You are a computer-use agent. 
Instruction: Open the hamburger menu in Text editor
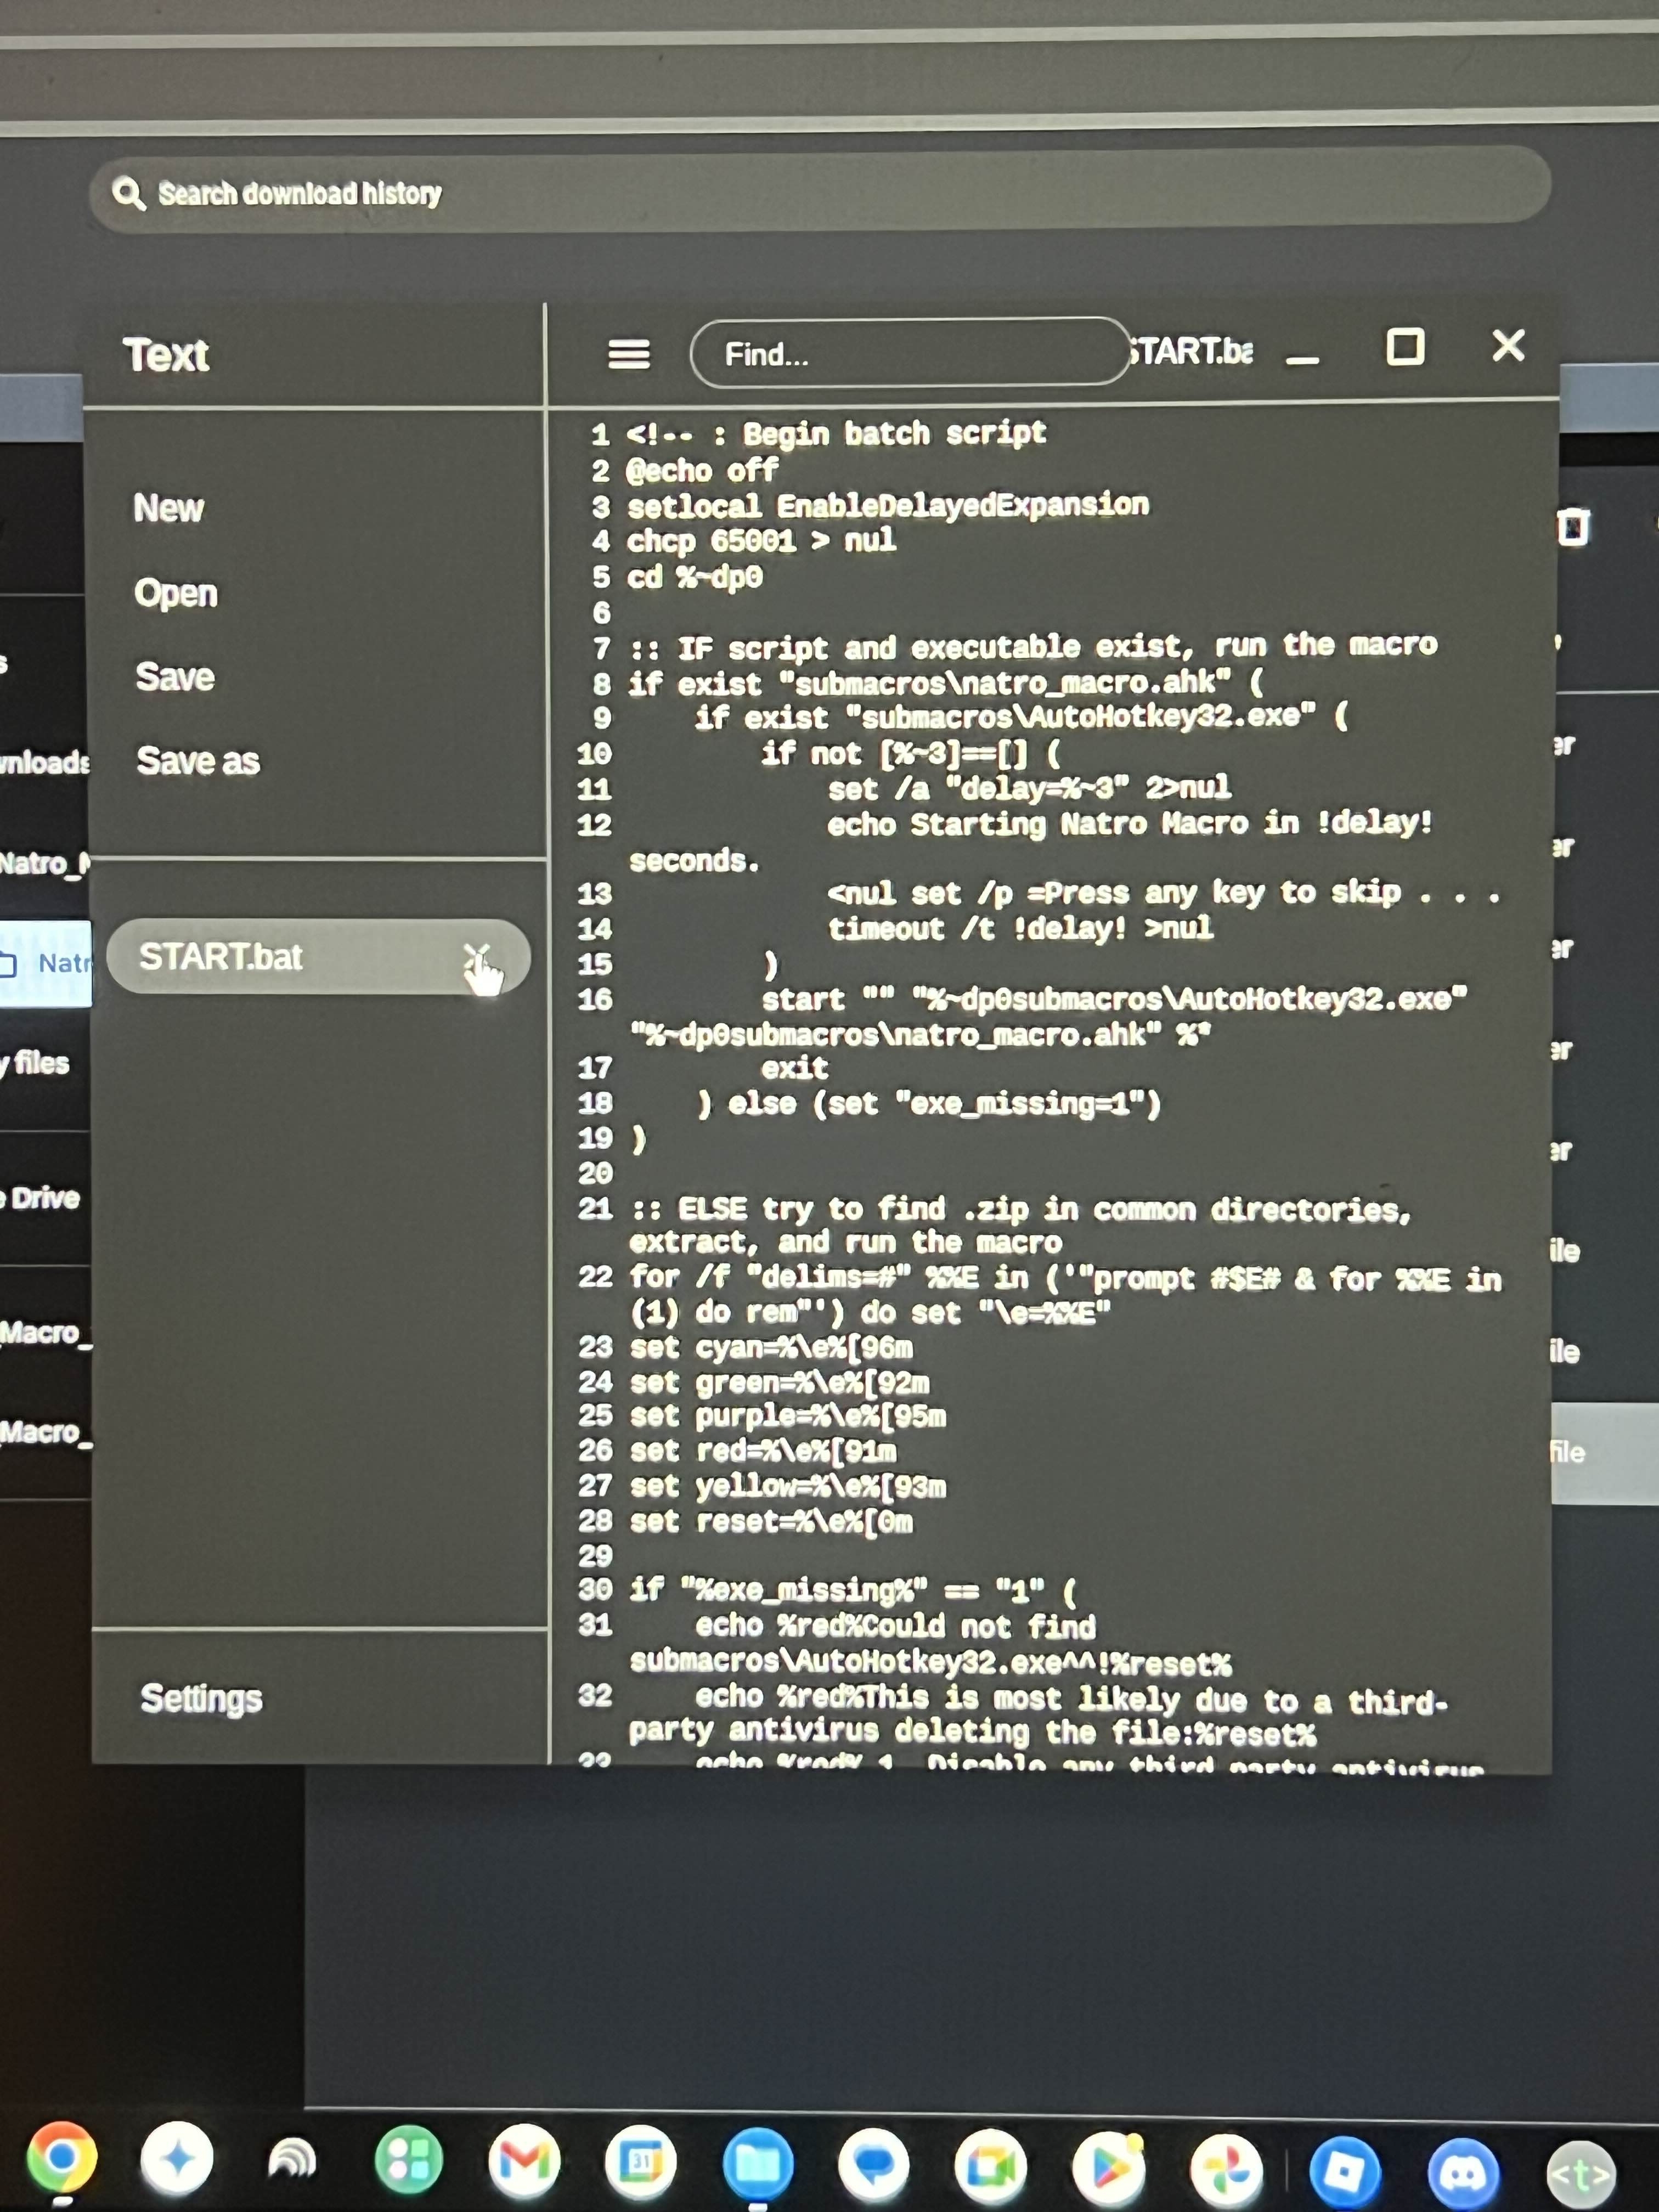[628, 353]
